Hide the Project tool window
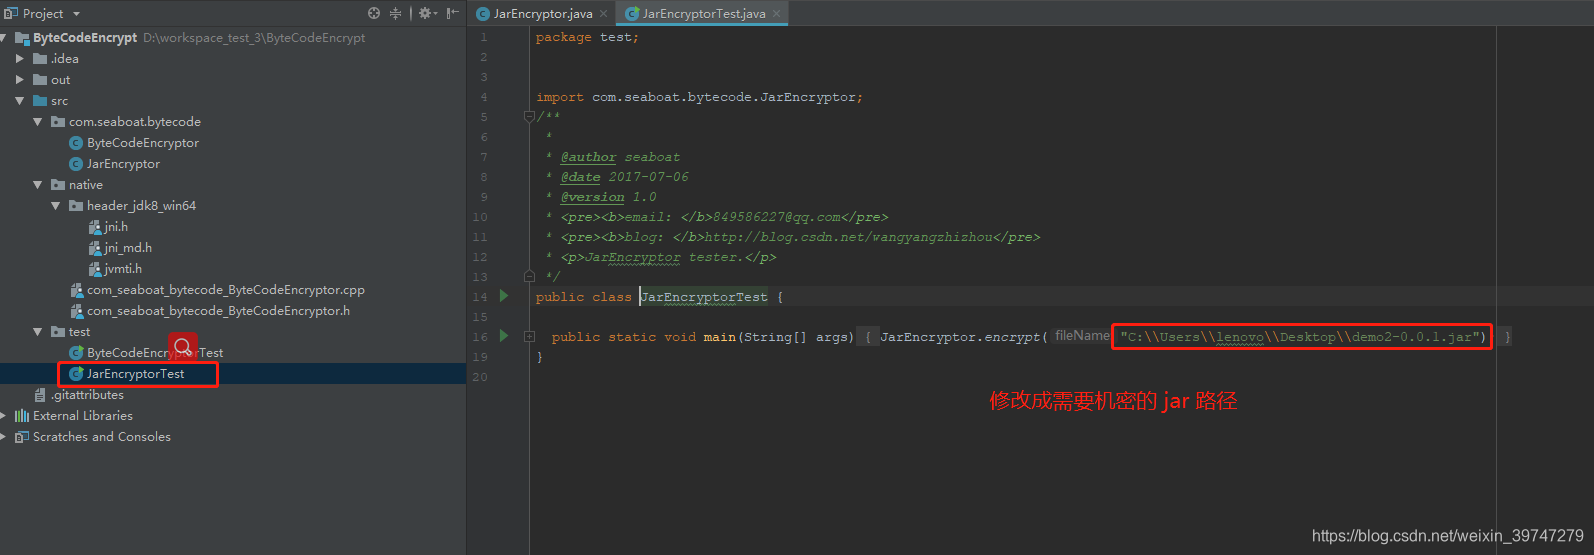This screenshot has width=1594, height=555. [x=453, y=13]
